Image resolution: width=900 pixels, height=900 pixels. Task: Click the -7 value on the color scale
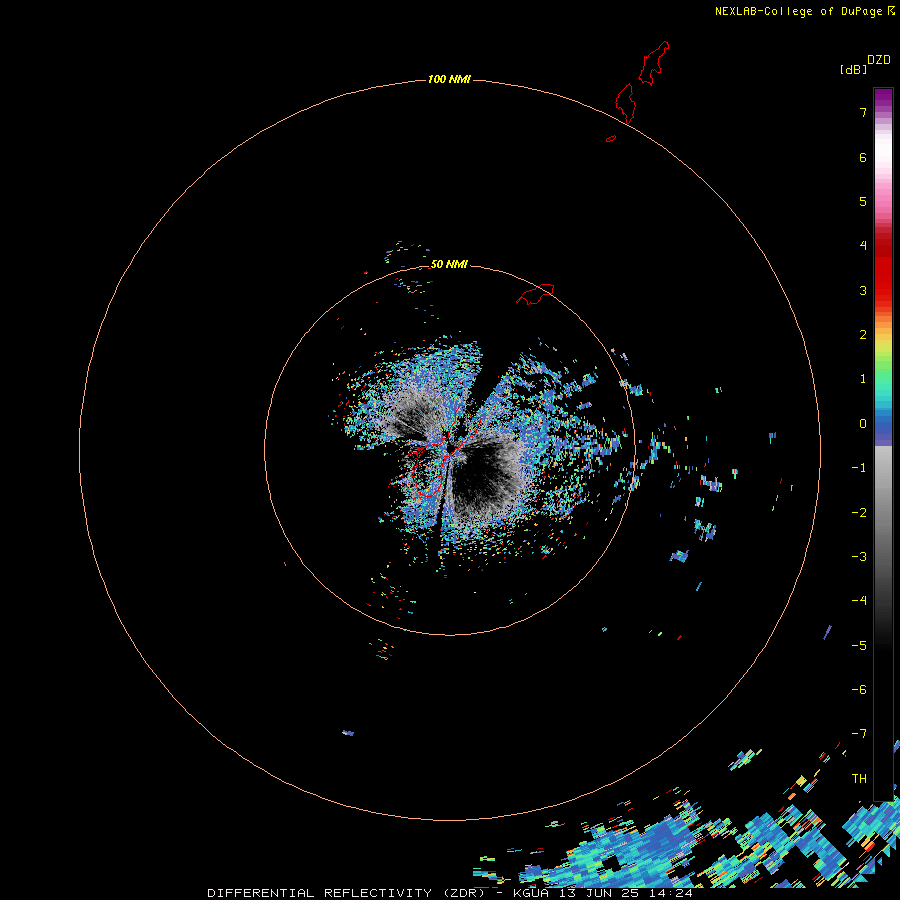(x=859, y=734)
